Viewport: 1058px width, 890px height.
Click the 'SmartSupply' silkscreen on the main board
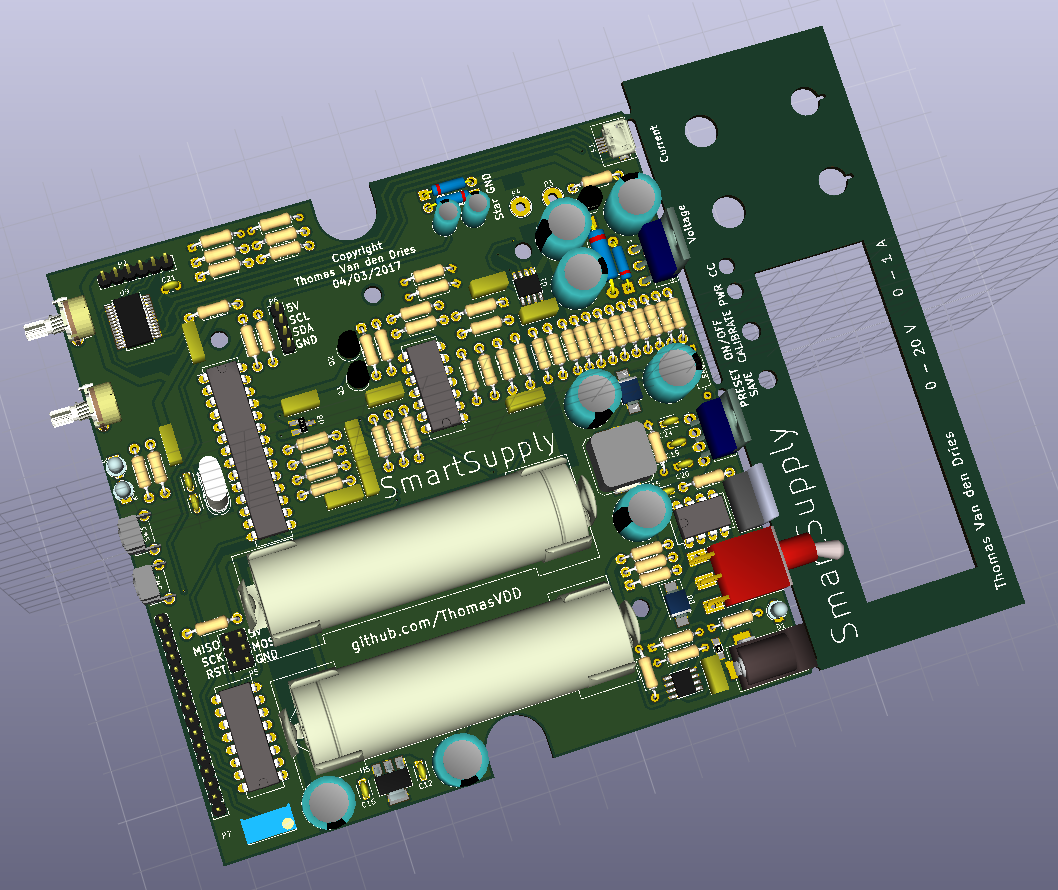point(469,464)
